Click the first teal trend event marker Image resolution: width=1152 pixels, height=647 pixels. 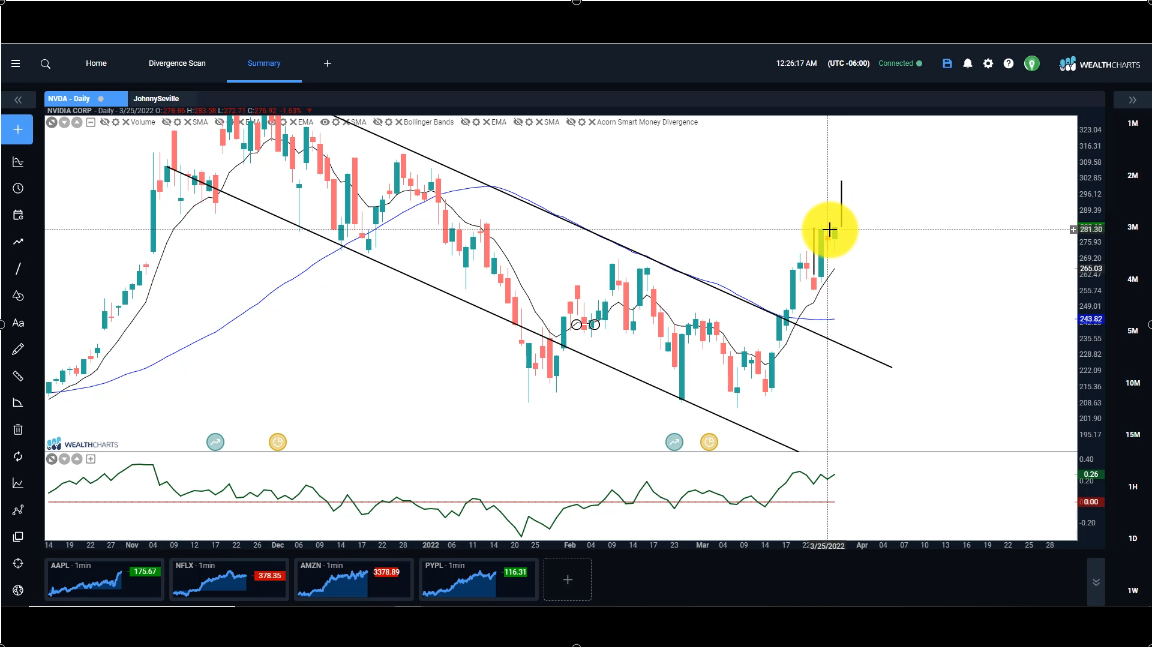click(x=215, y=442)
